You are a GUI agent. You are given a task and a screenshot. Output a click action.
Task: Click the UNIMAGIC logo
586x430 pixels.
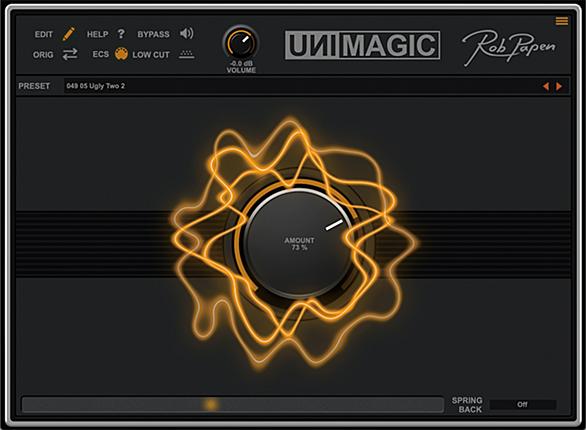[362, 45]
